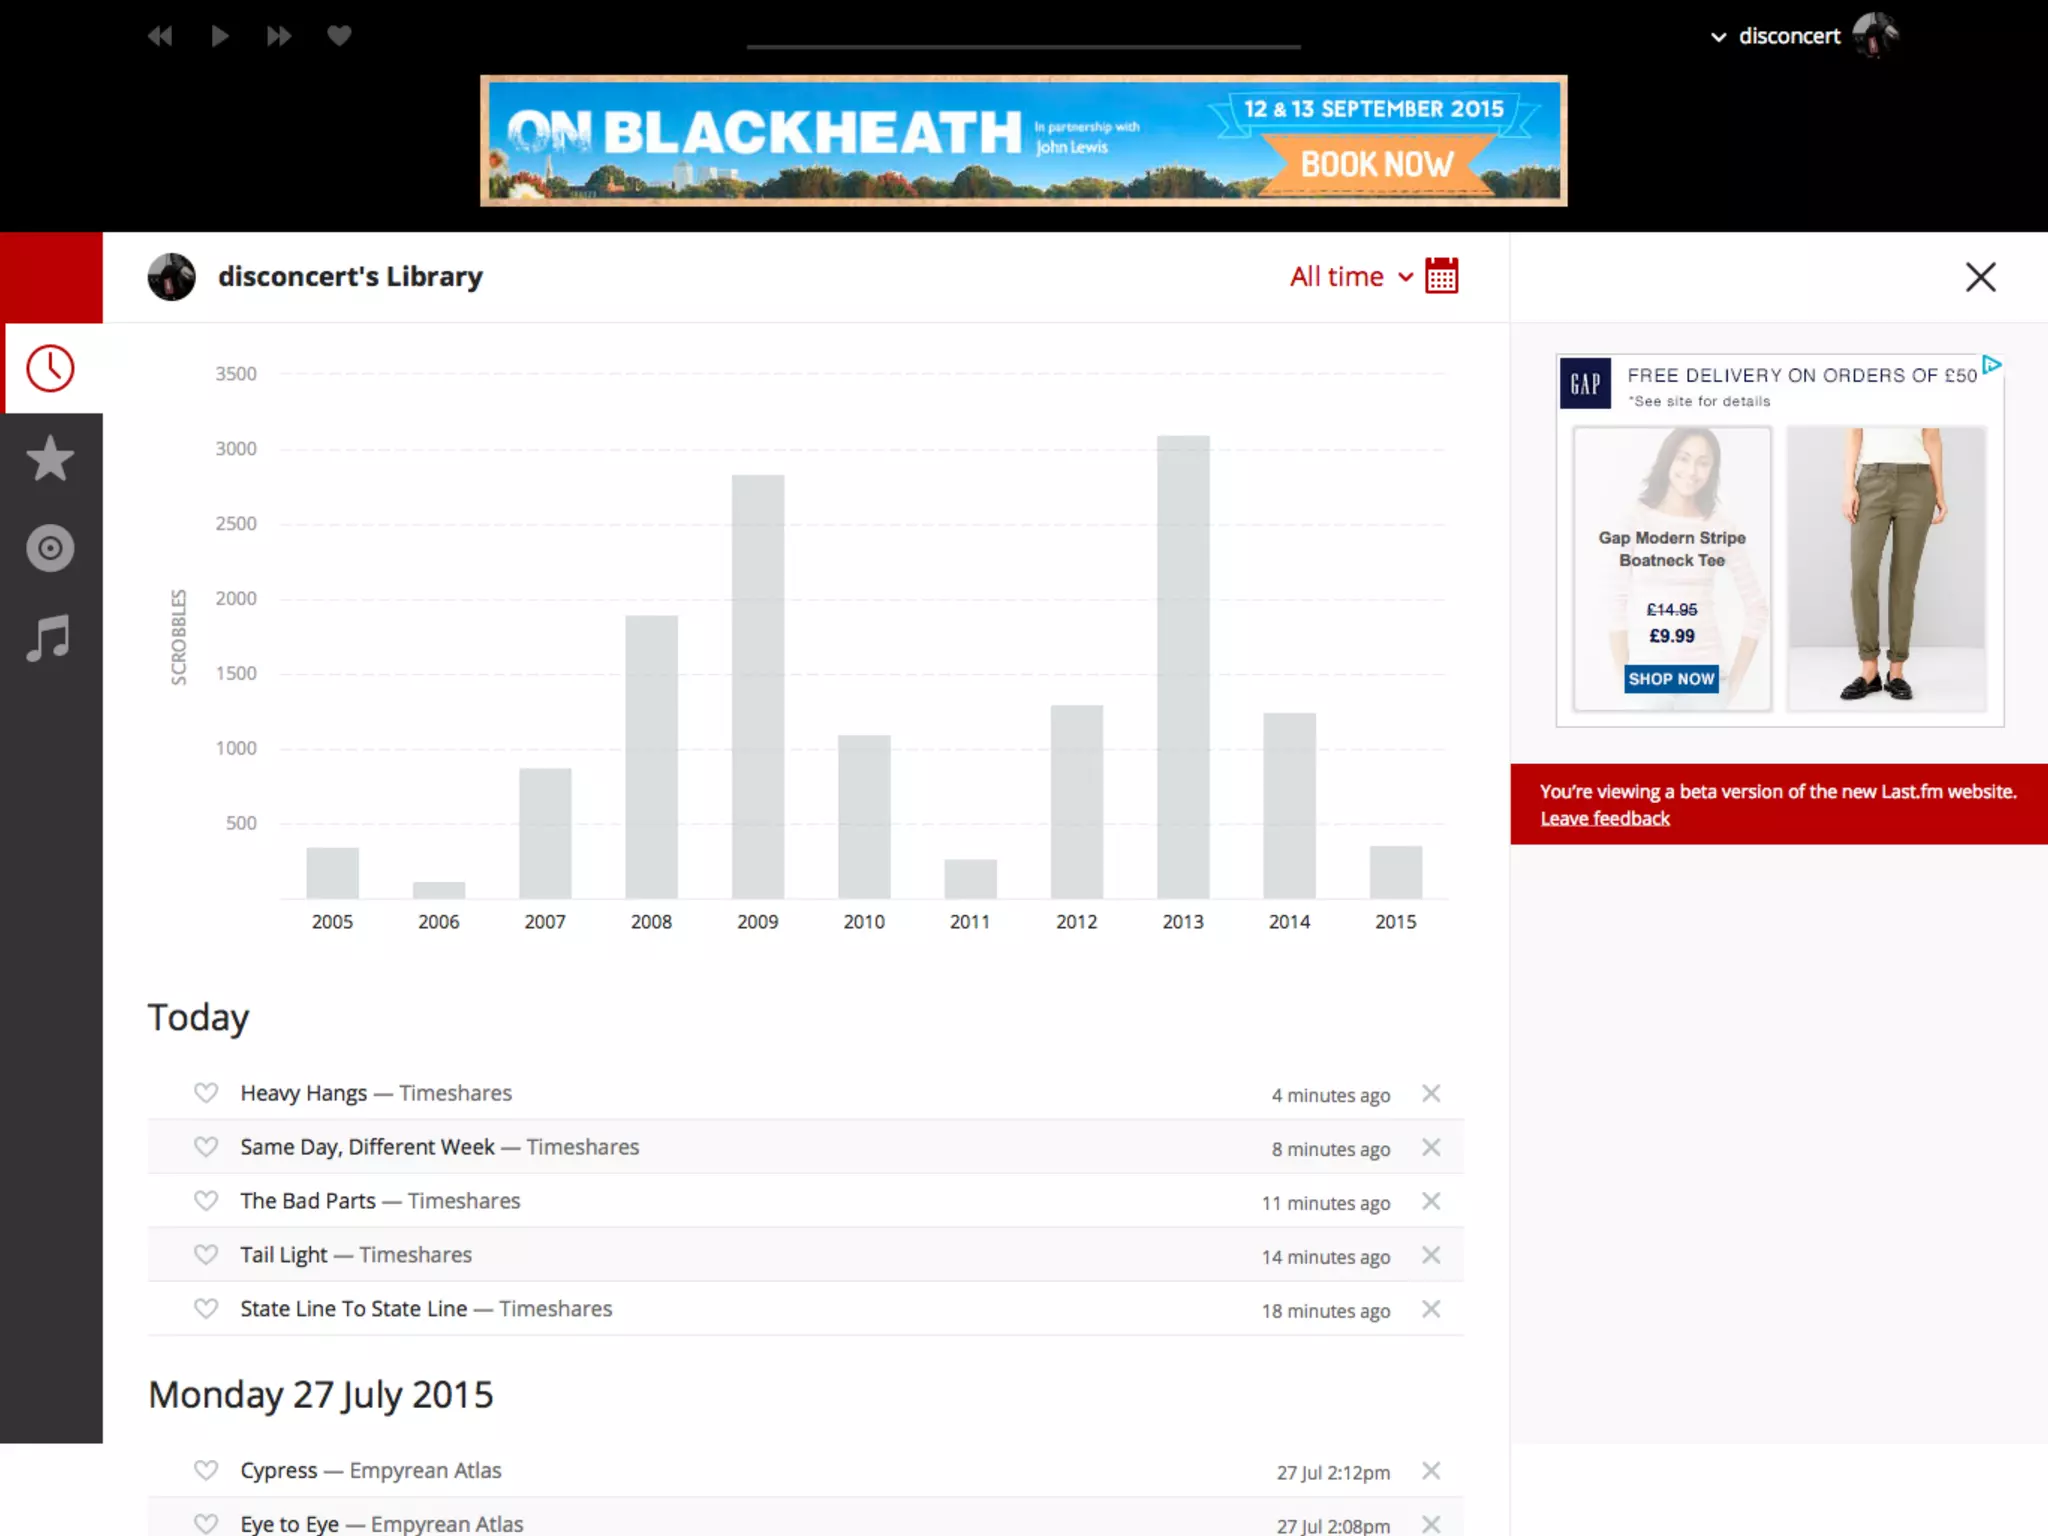The height and width of the screenshot is (1536, 2048).
Task: Click the 2013 bar in the scrobbles chart
Action: (x=1183, y=667)
